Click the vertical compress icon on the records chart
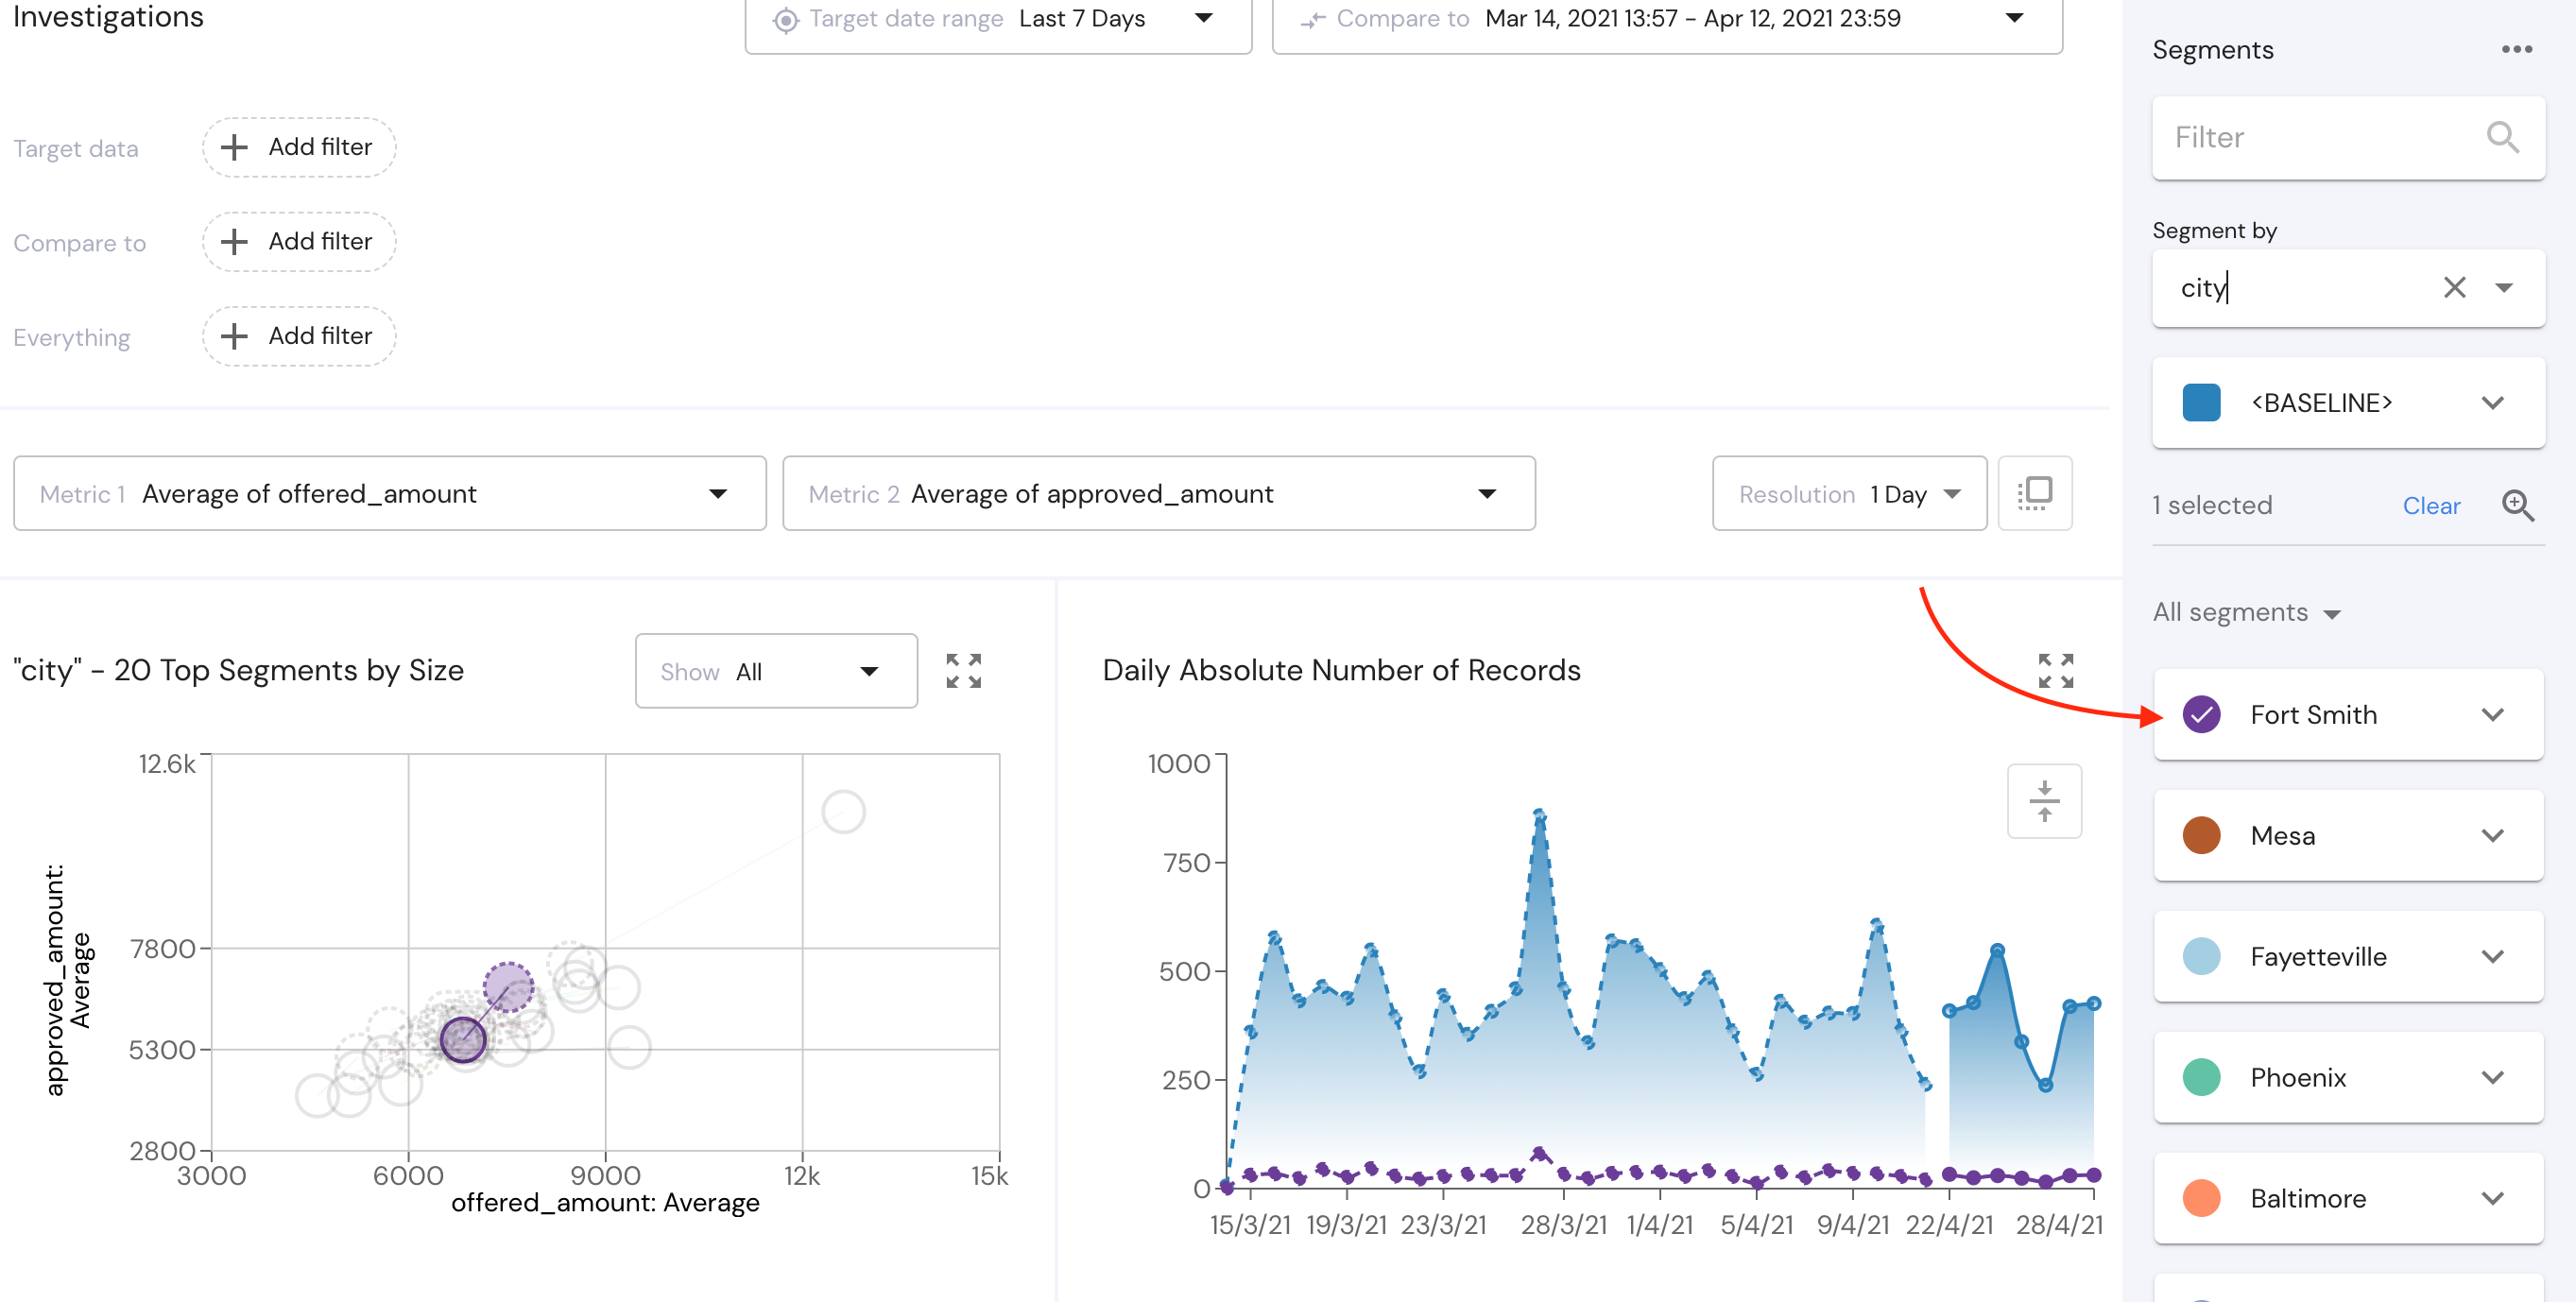The image size is (2576, 1302). pyautogui.click(x=2044, y=801)
